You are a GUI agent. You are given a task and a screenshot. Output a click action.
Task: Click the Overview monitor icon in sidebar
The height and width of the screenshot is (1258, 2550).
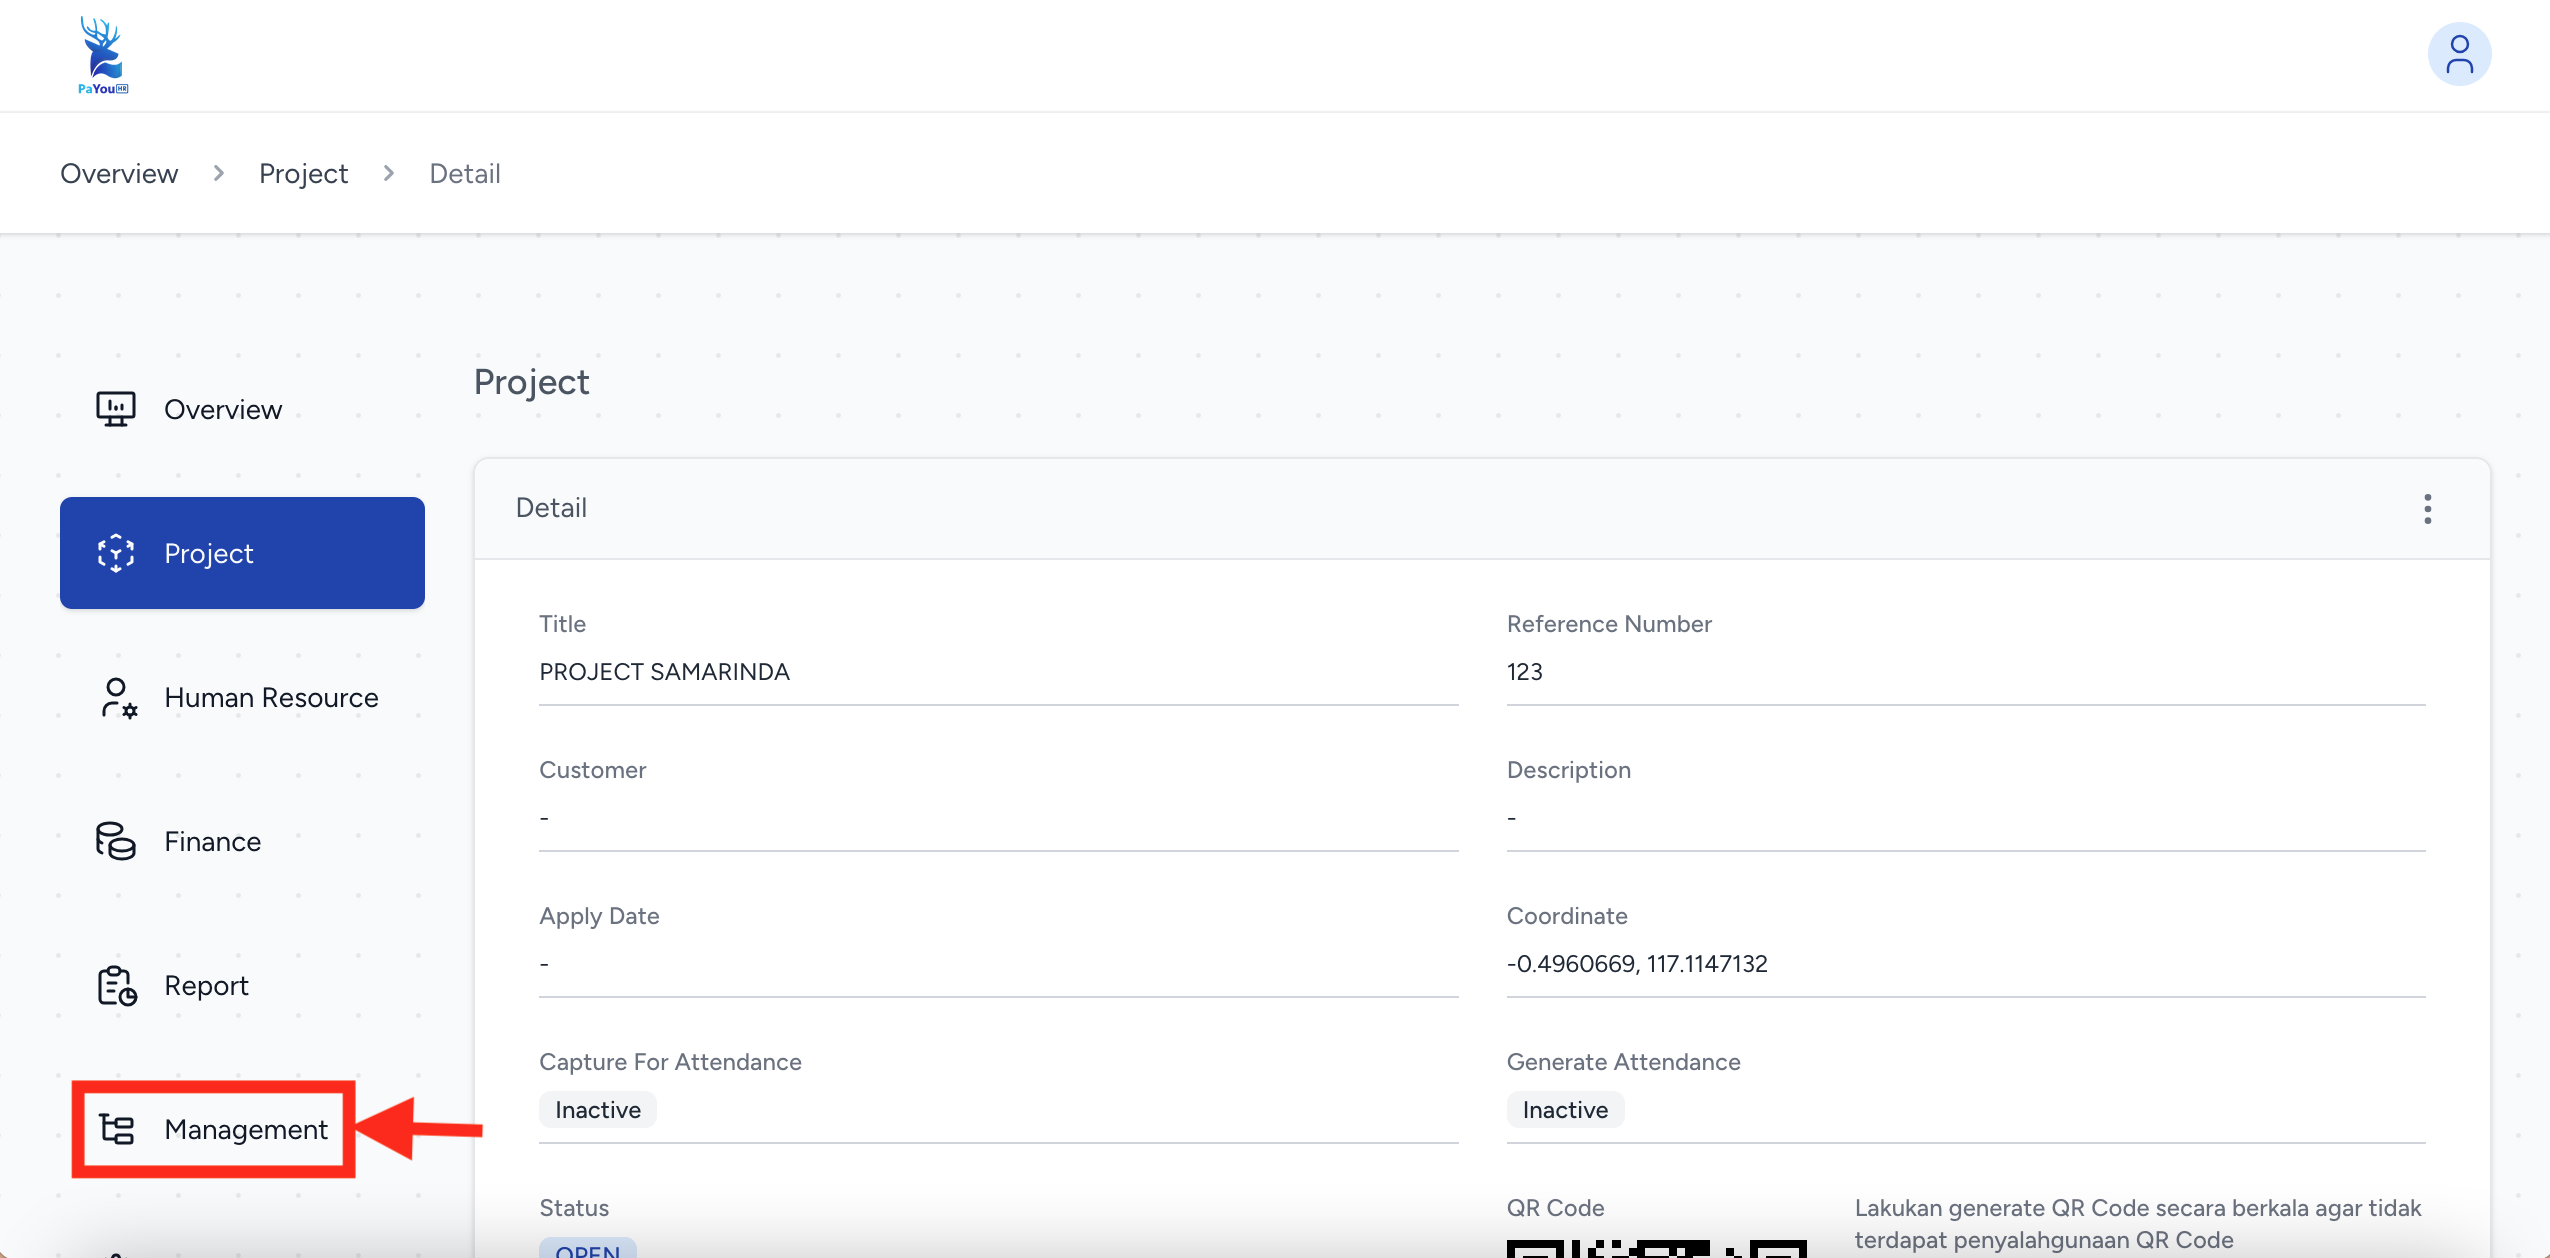(x=116, y=409)
